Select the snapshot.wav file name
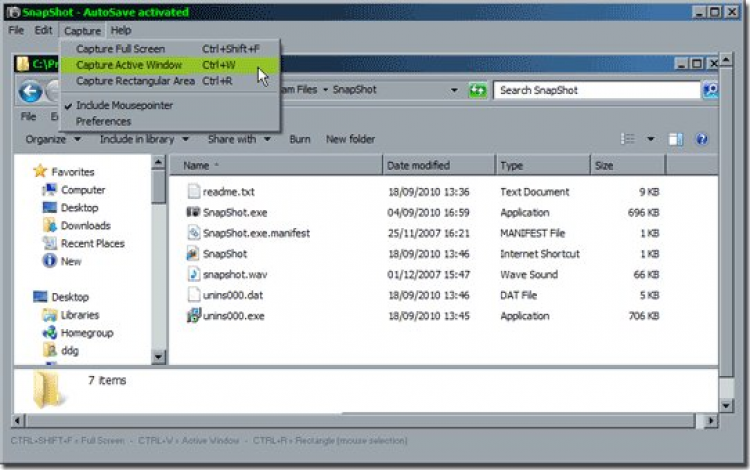 click(235, 274)
